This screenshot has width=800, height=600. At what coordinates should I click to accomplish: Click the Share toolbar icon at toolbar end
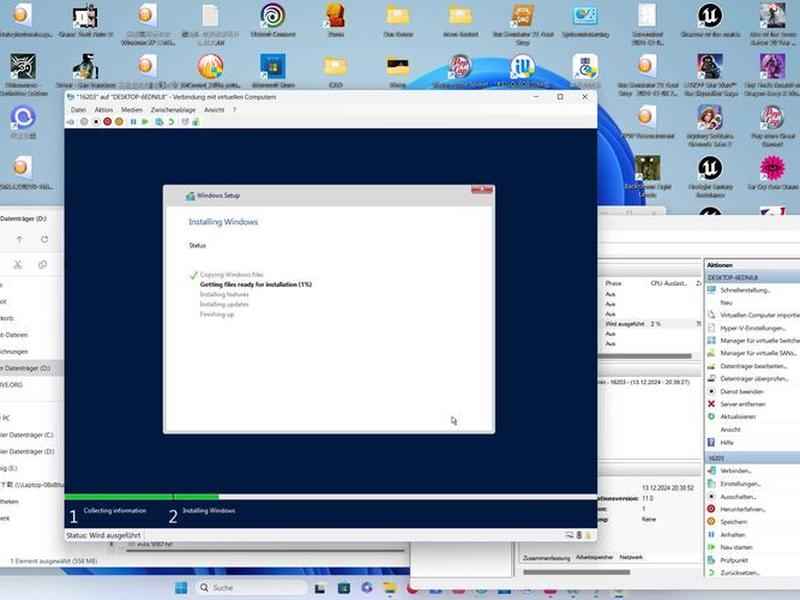click(196, 122)
